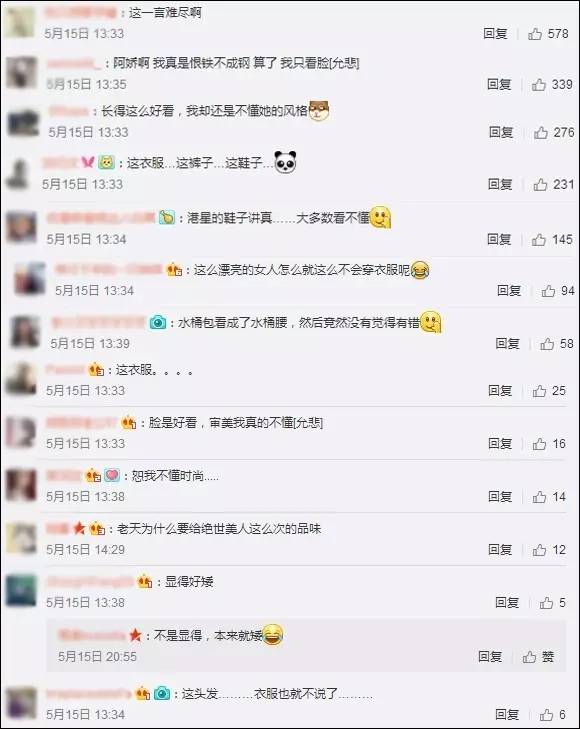Like the 水桶包 comment with 58 likes

click(556, 344)
